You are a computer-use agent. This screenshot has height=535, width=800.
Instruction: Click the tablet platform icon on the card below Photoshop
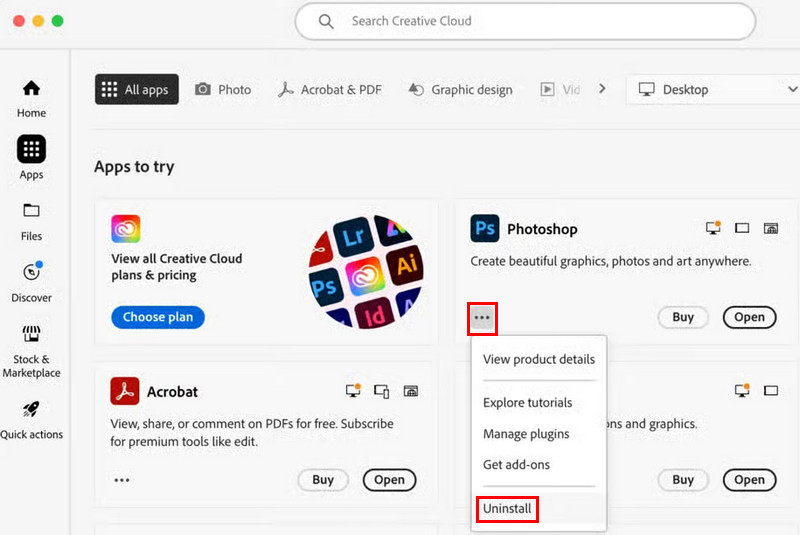(x=771, y=391)
